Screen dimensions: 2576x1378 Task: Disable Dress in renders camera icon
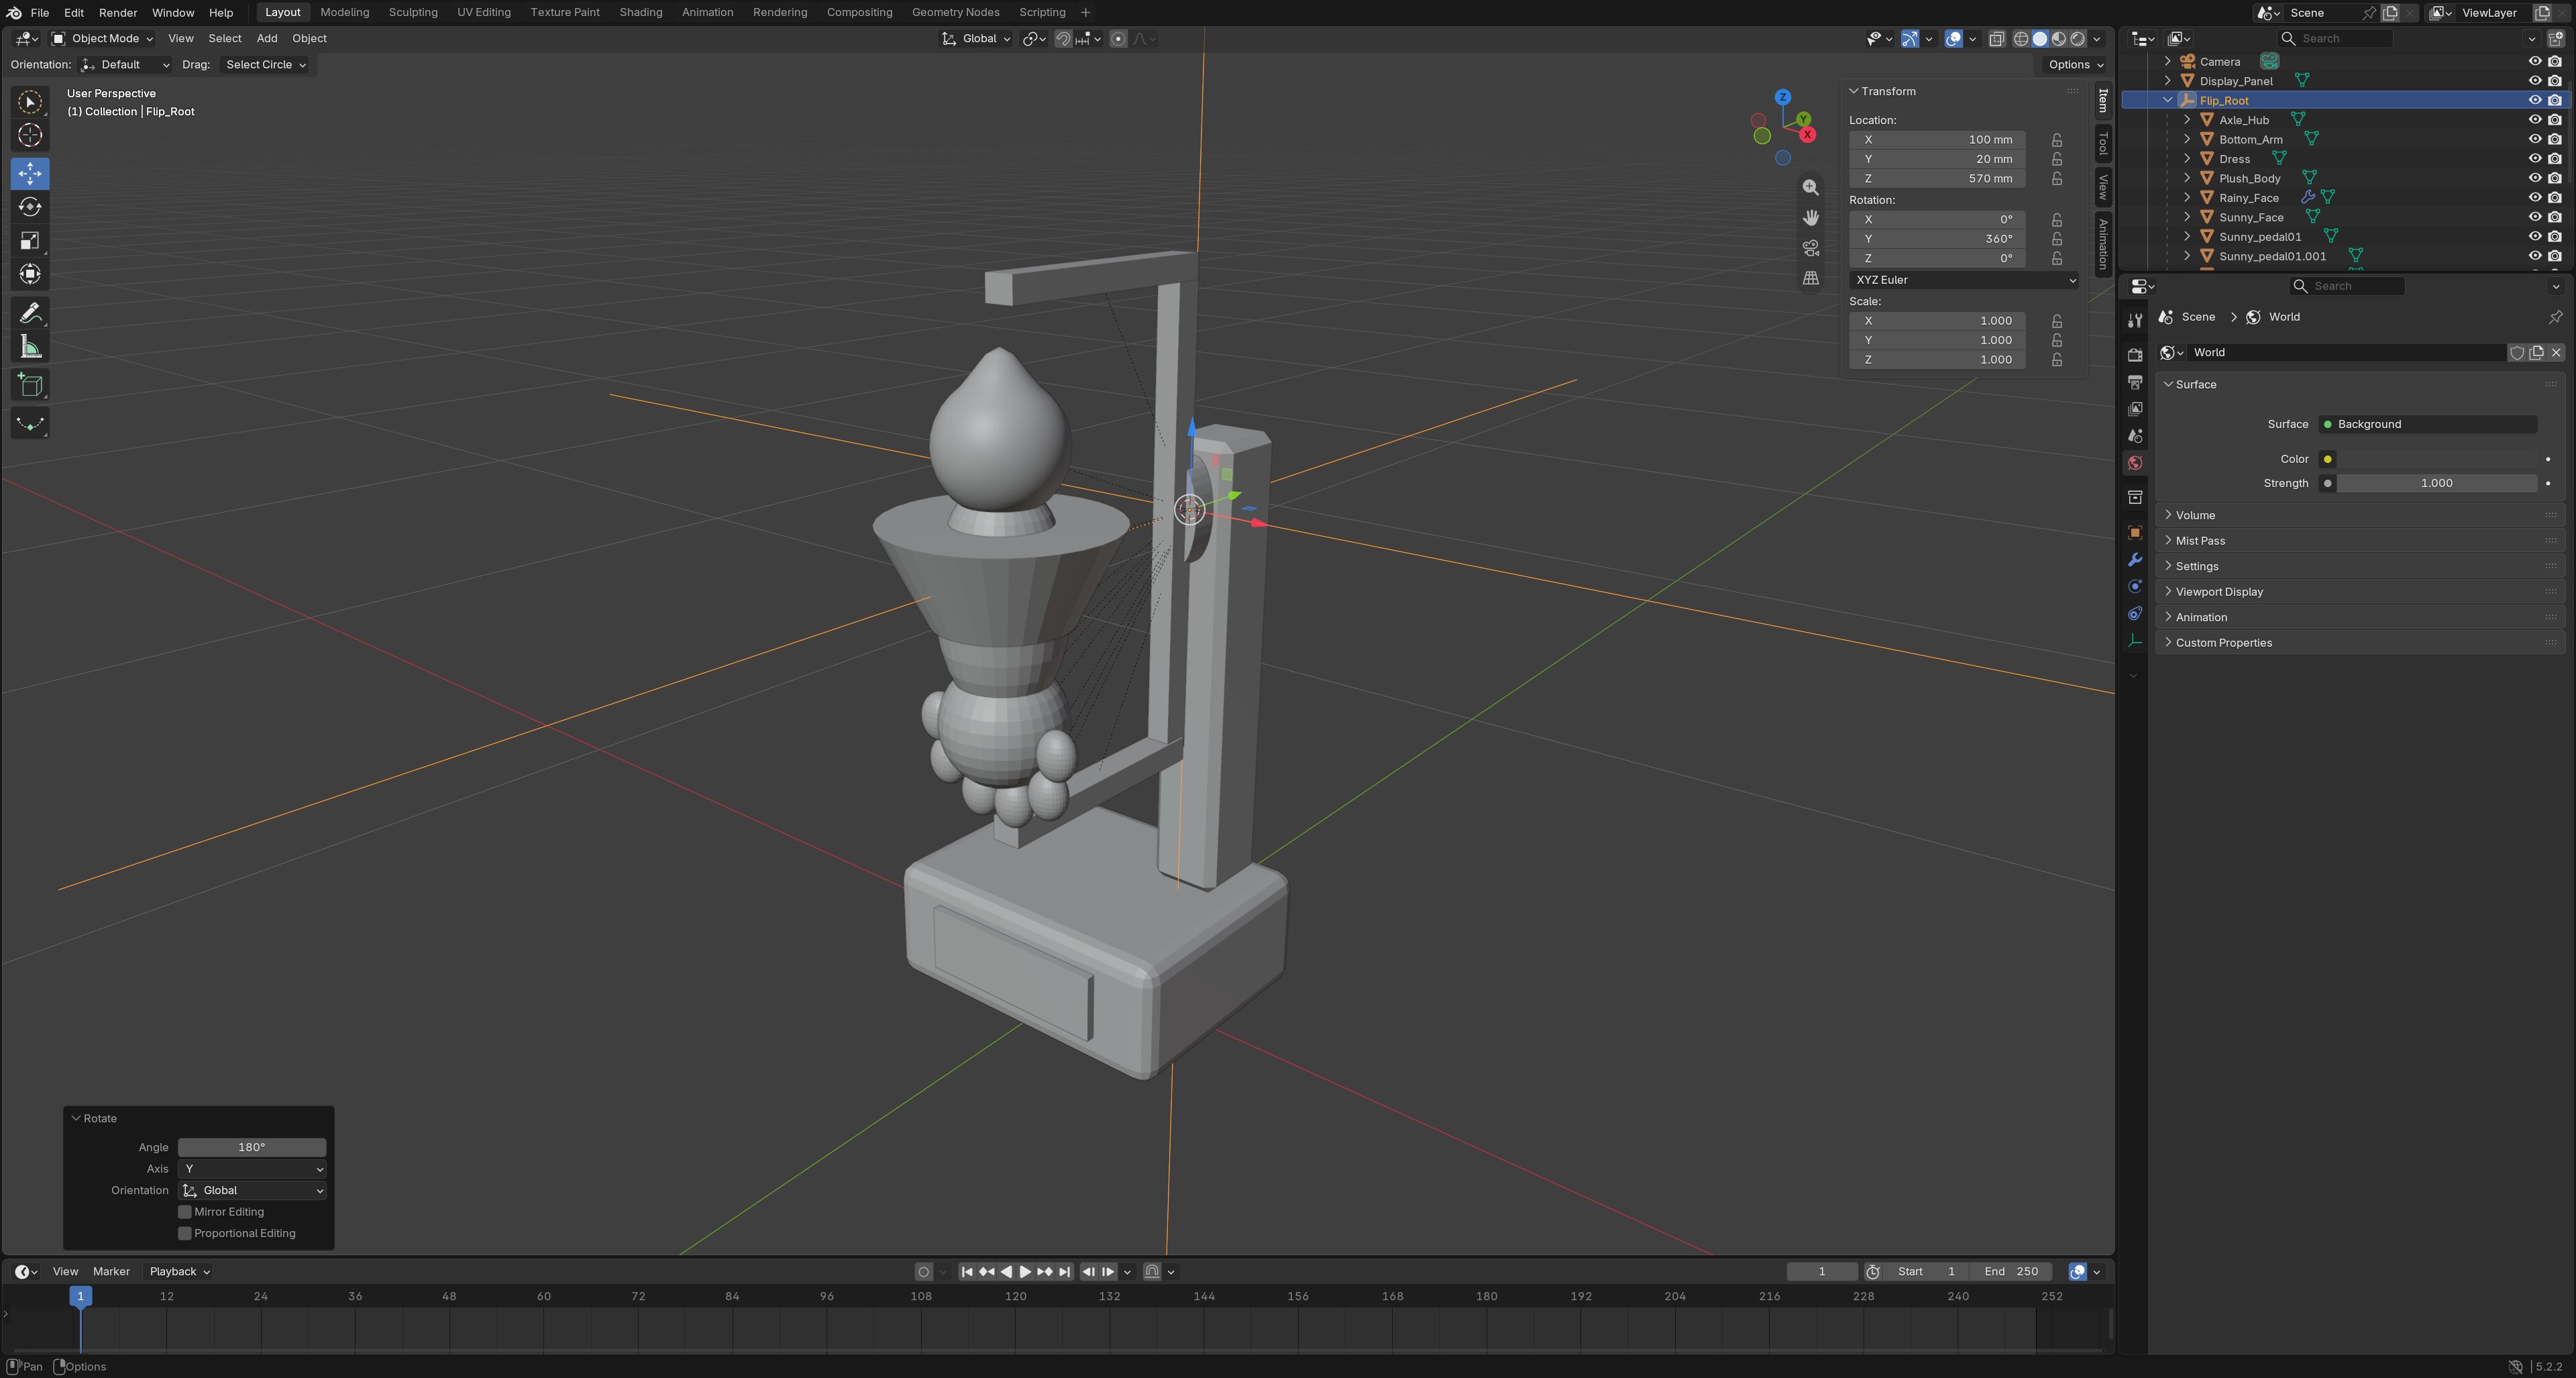(x=2554, y=159)
